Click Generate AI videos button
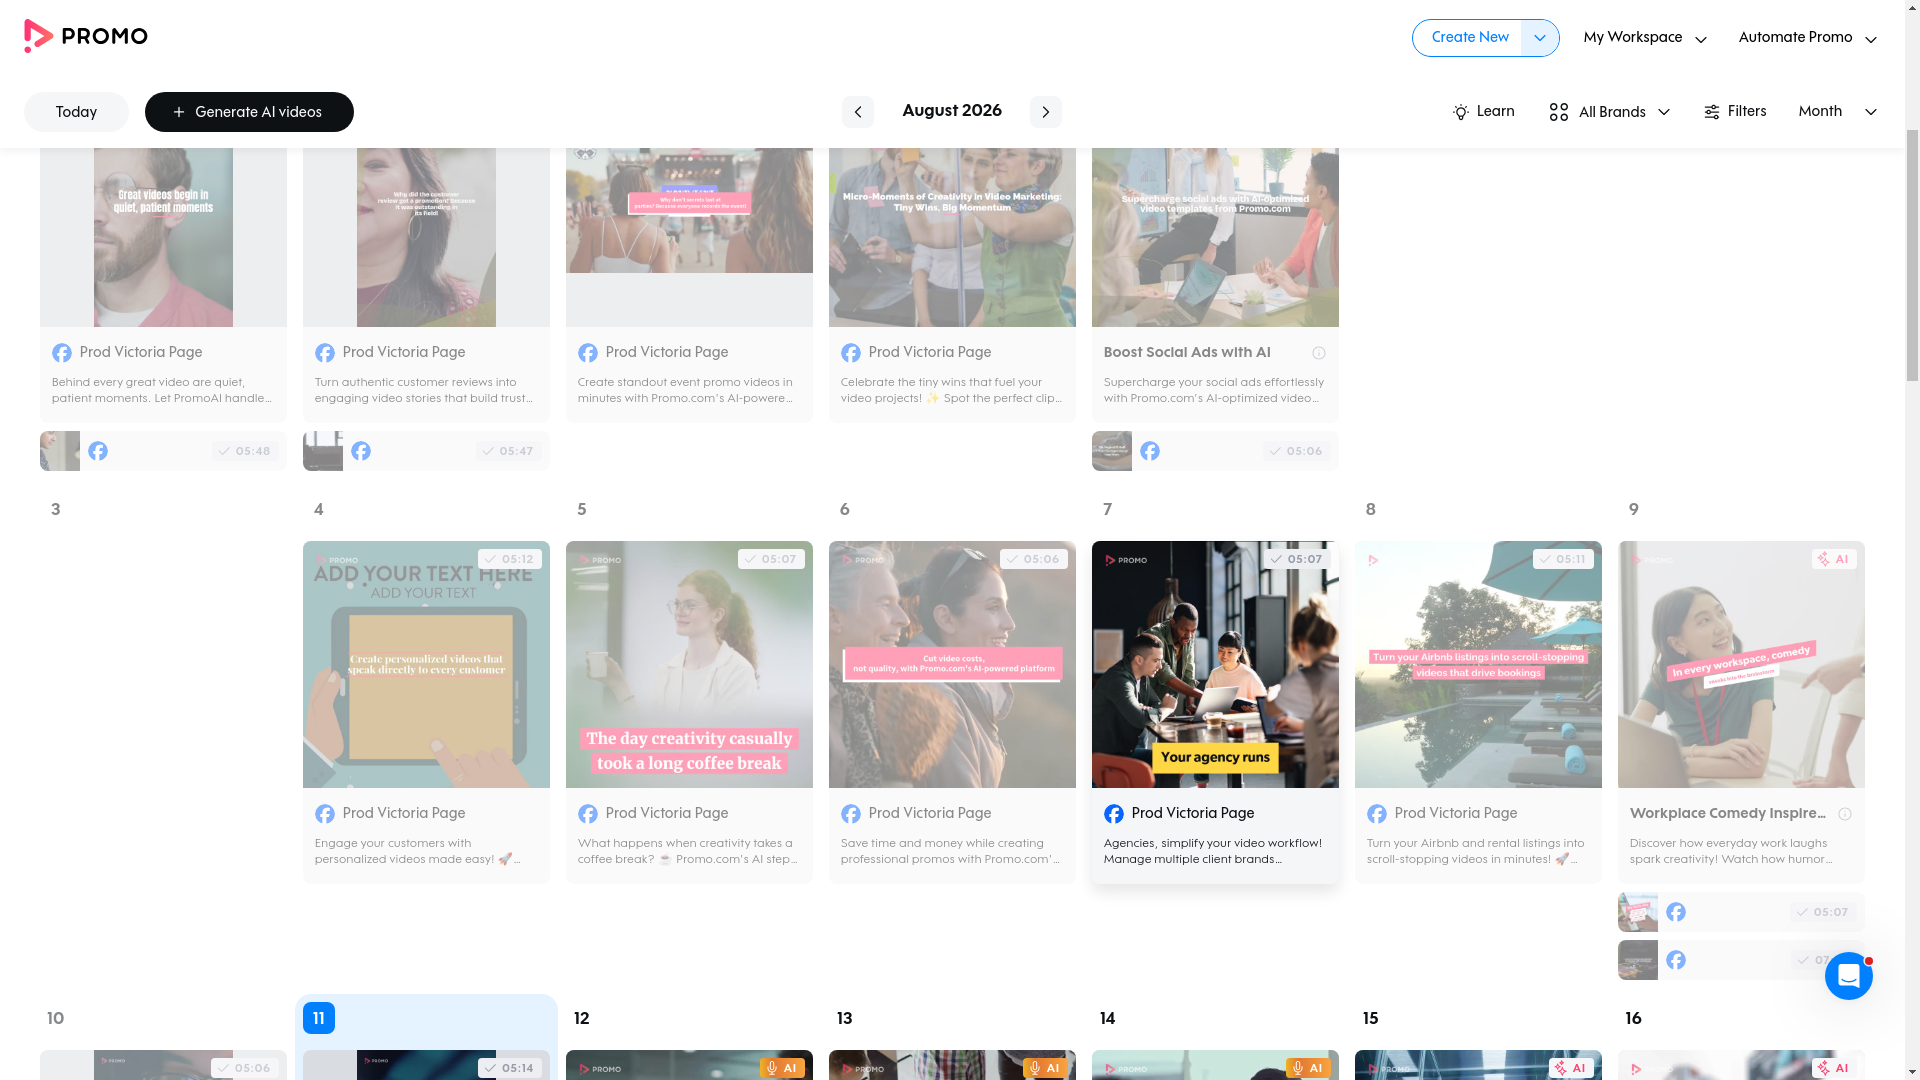The height and width of the screenshot is (1080, 1920). coord(249,112)
